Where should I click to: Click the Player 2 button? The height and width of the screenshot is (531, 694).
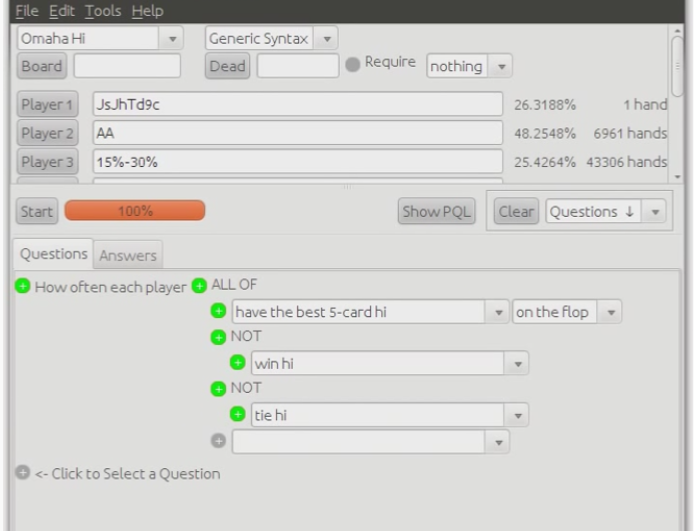[x=47, y=133]
